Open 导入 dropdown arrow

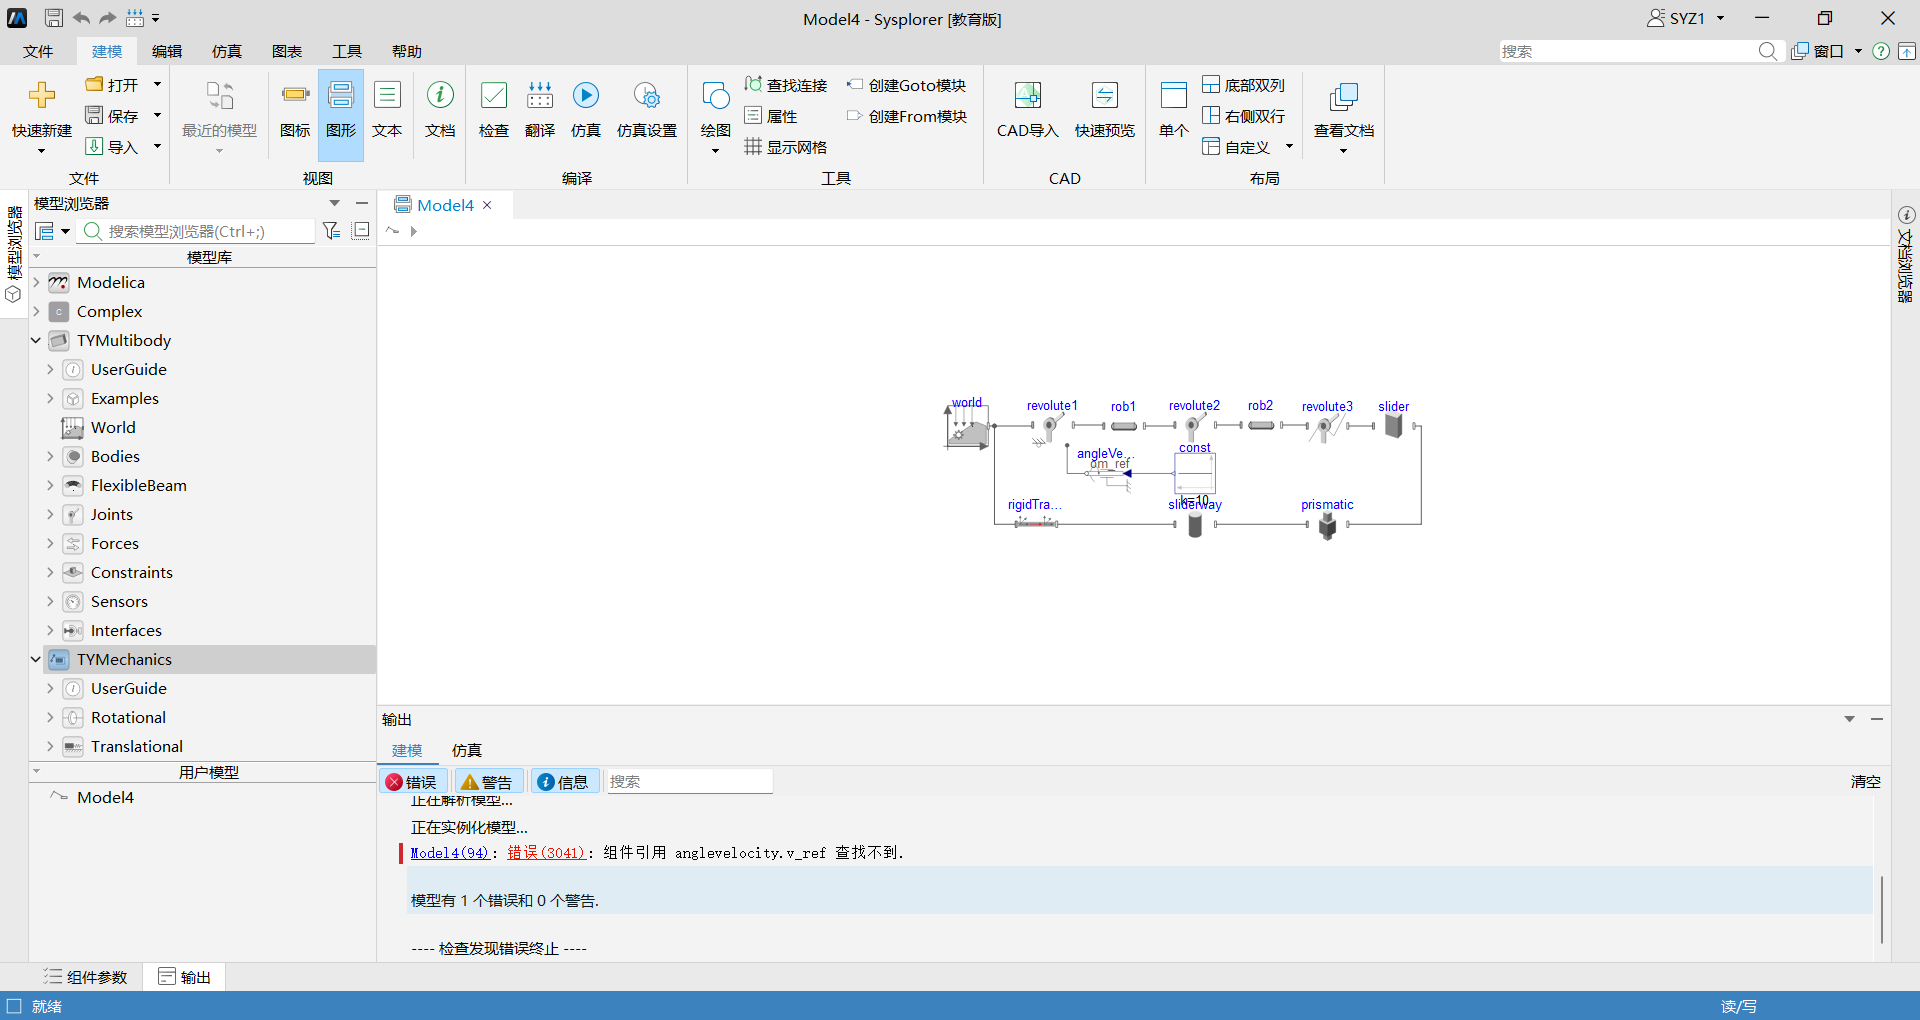(157, 147)
